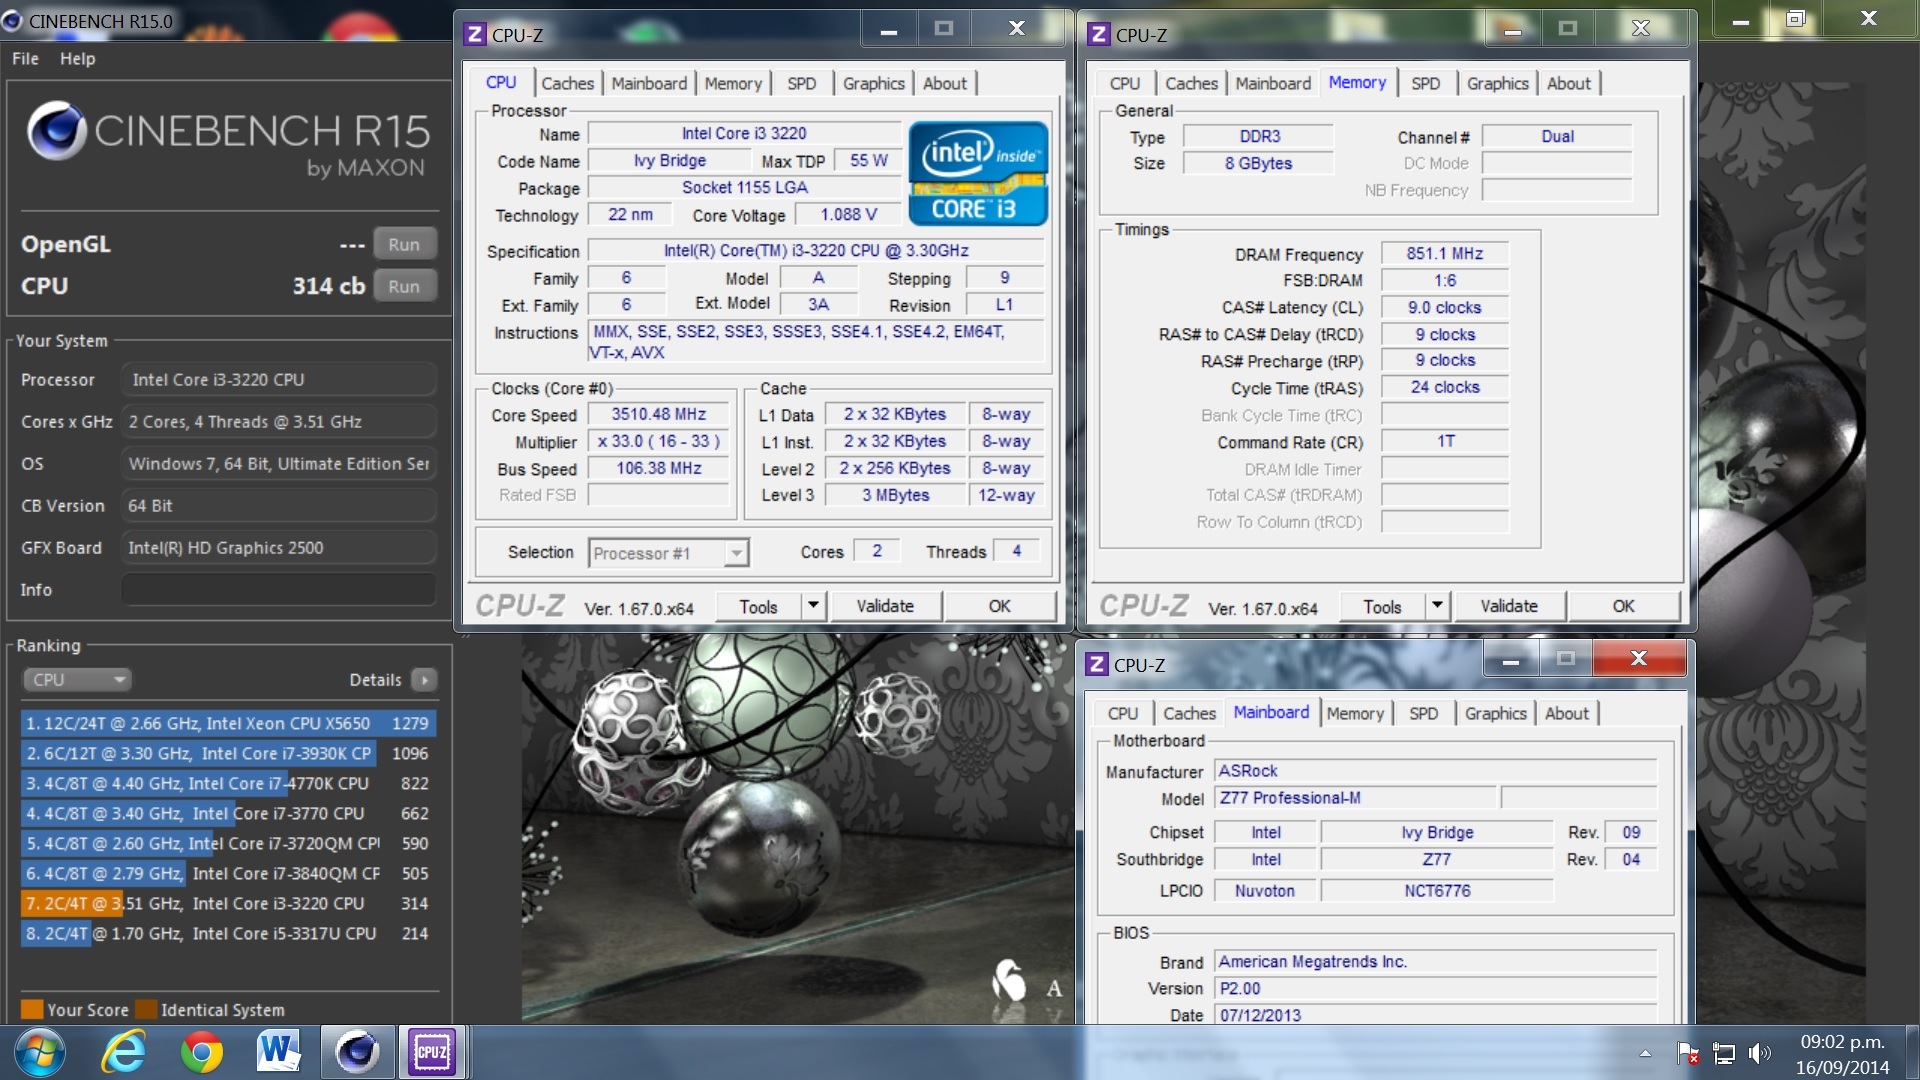Switch to CPU-Z taskbar icon
Viewport: 1920px width, 1080px height.
[x=432, y=1052]
